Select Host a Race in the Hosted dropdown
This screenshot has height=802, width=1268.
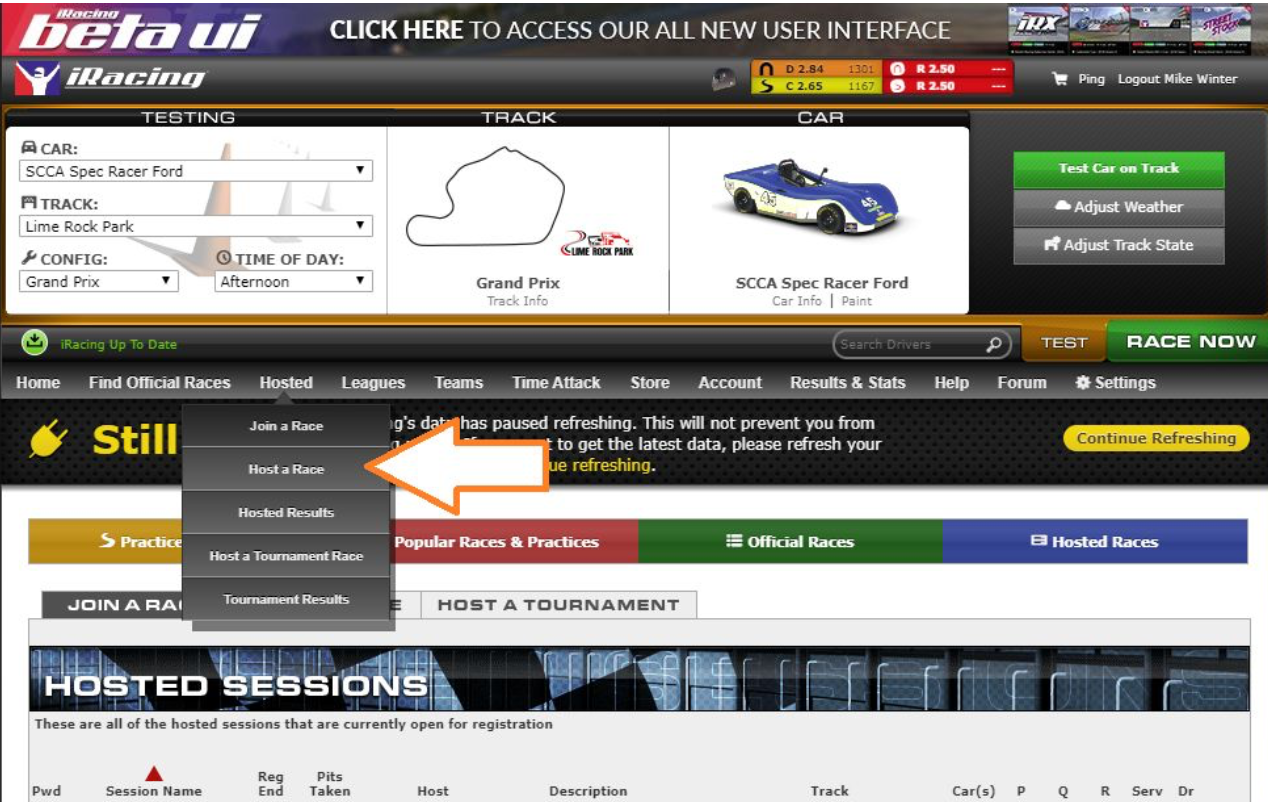(286, 469)
